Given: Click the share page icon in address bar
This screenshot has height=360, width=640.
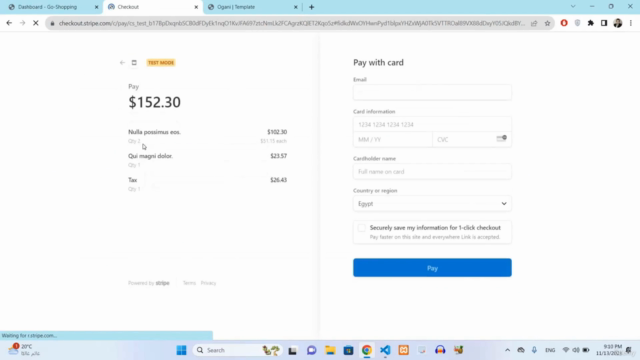Looking at the screenshot, I should [534, 23].
